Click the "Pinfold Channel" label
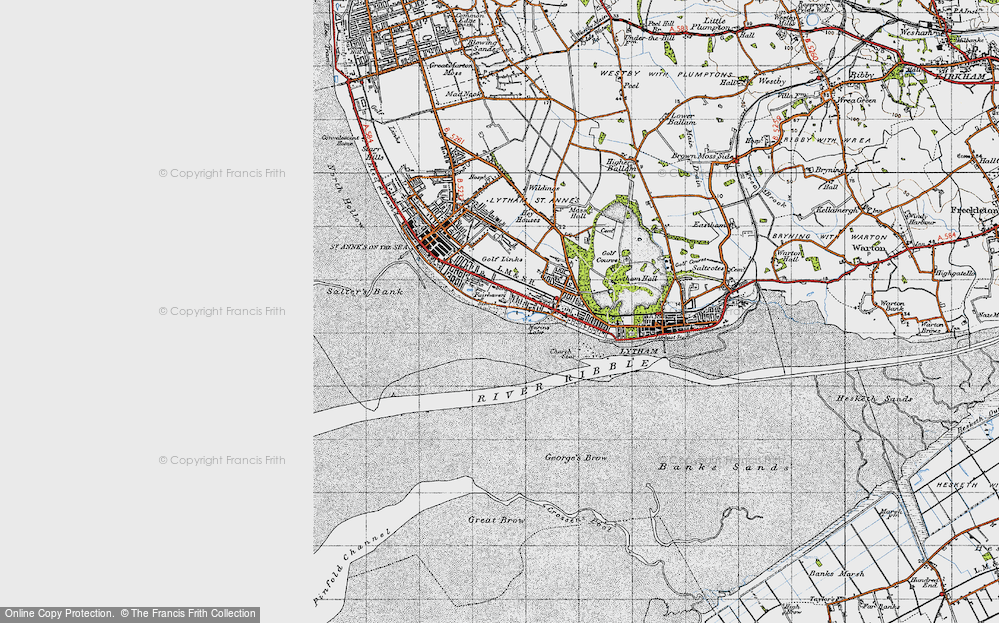999x623 pixels. [351, 566]
